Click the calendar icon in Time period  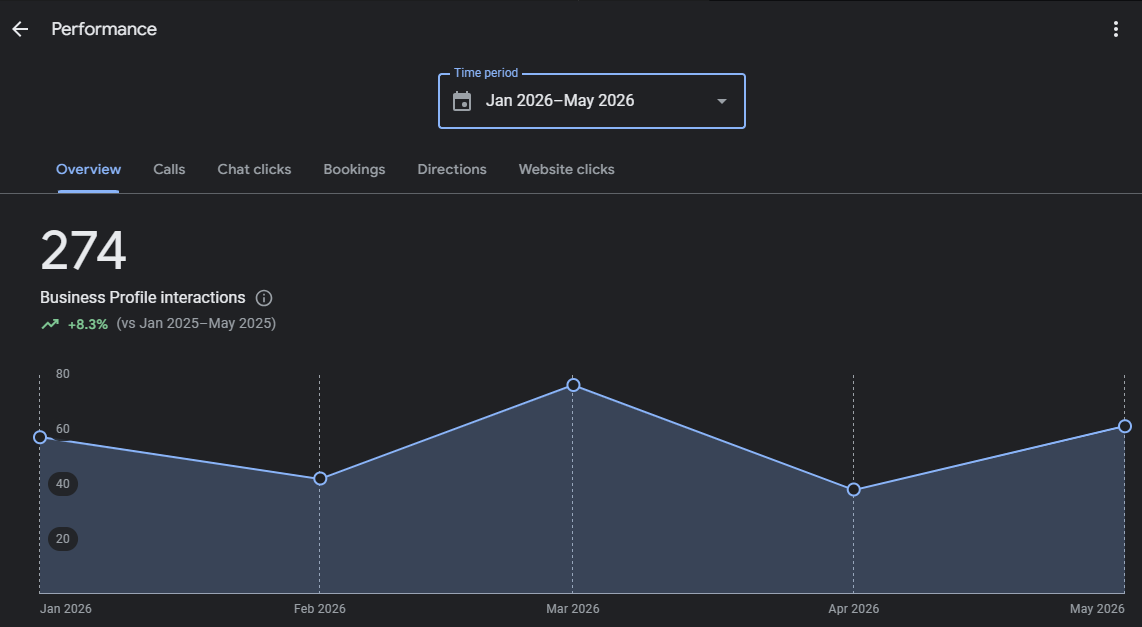pyautogui.click(x=462, y=101)
